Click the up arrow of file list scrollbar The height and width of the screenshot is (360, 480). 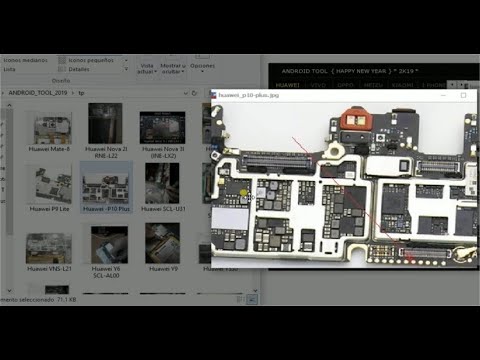pyautogui.click(x=9, y=105)
